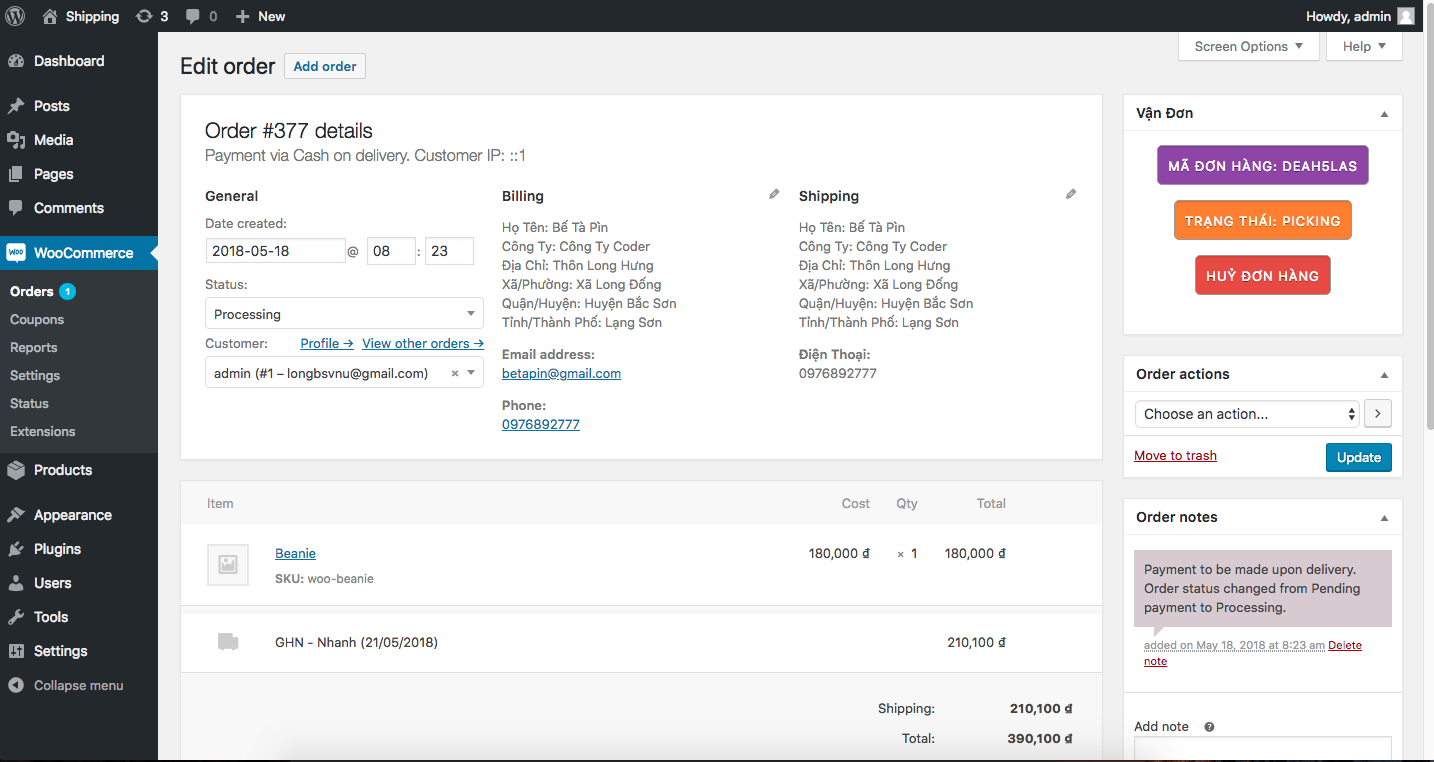1434x762 pixels.
Task: Collapse the Order actions panel
Action: click(1384, 375)
